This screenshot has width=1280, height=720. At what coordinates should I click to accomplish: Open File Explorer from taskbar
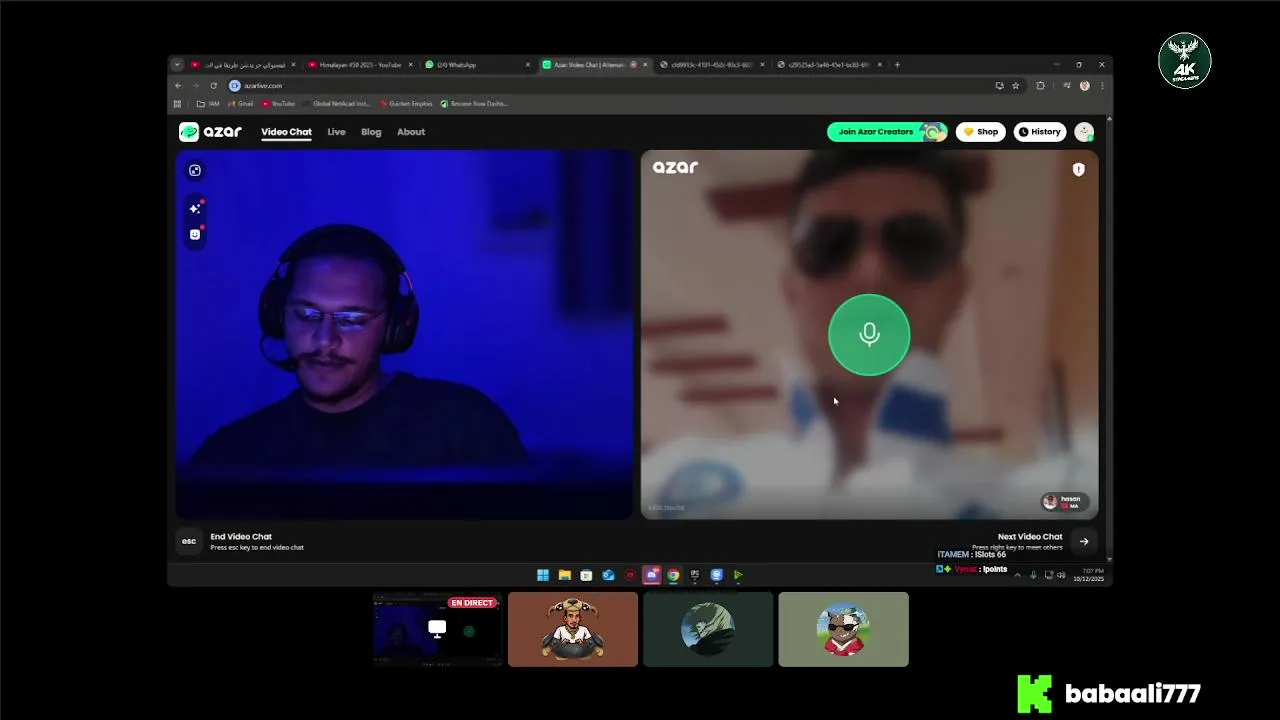565,575
